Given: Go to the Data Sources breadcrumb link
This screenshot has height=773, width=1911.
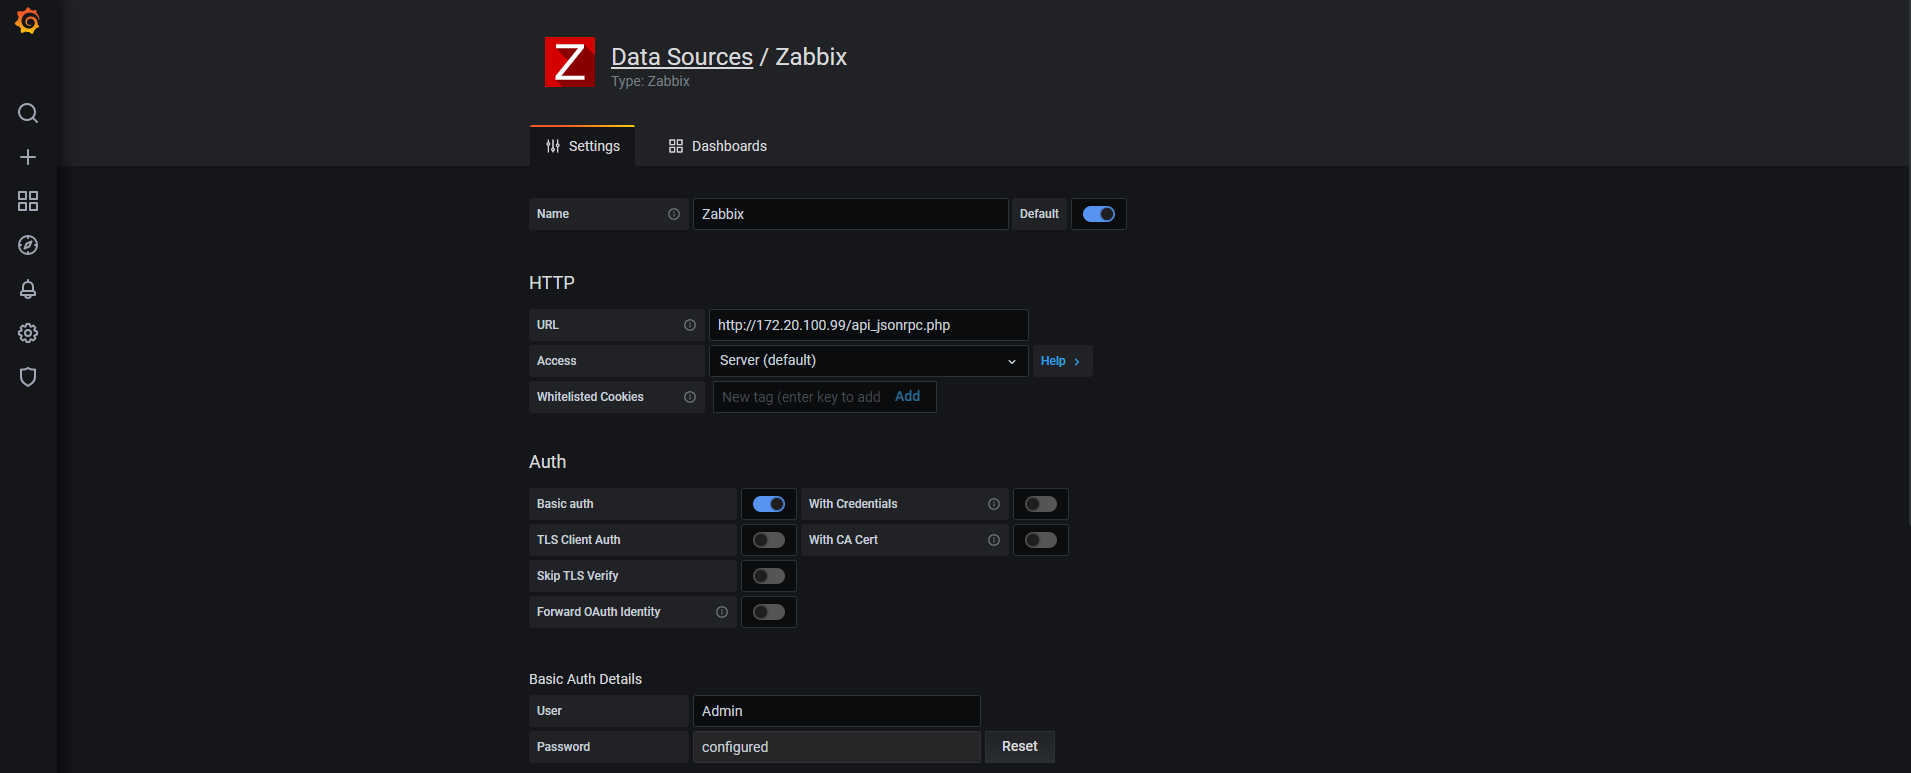Looking at the screenshot, I should click(x=682, y=57).
